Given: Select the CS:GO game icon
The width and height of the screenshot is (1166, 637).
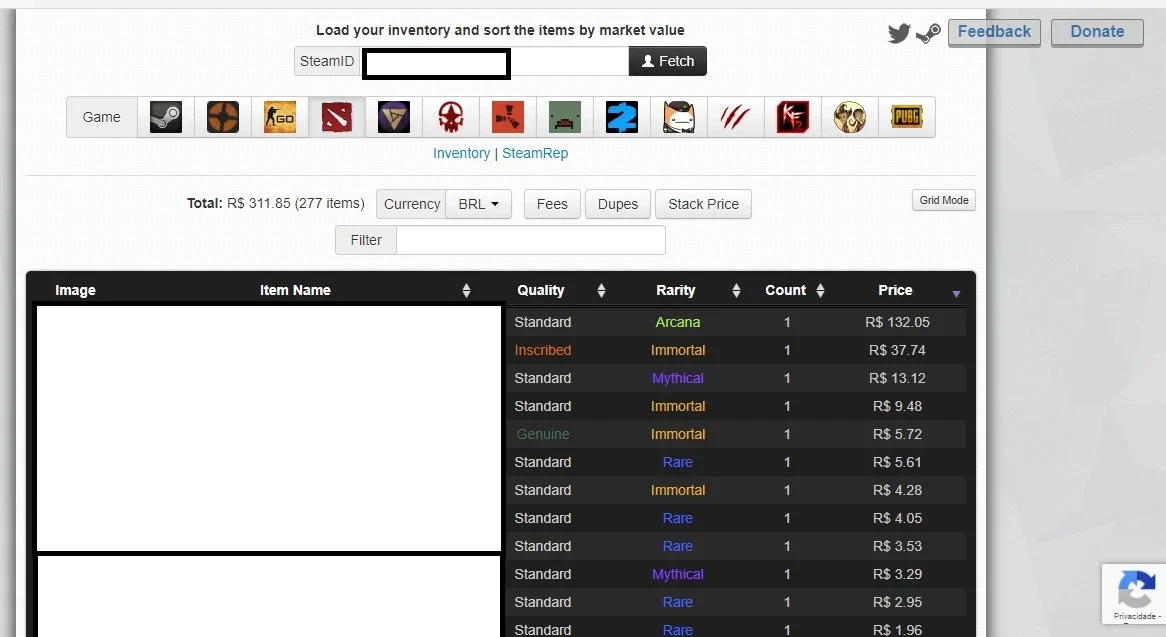Looking at the screenshot, I should [x=280, y=117].
